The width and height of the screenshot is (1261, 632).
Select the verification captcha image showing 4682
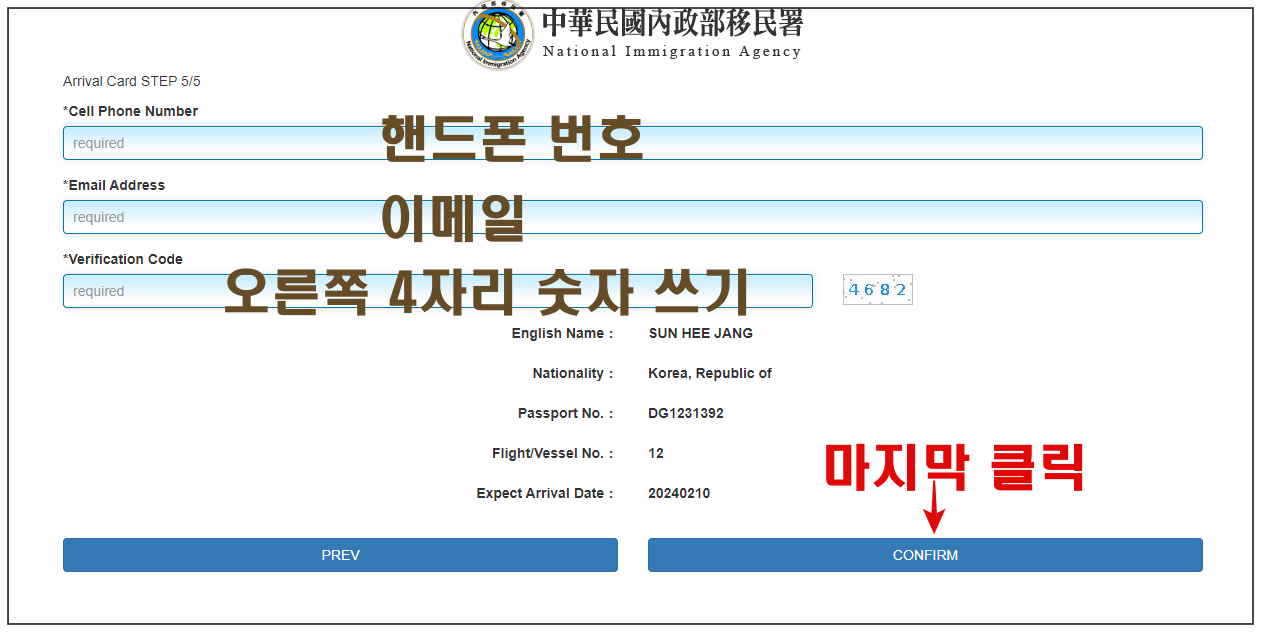click(x=877, y=289)
